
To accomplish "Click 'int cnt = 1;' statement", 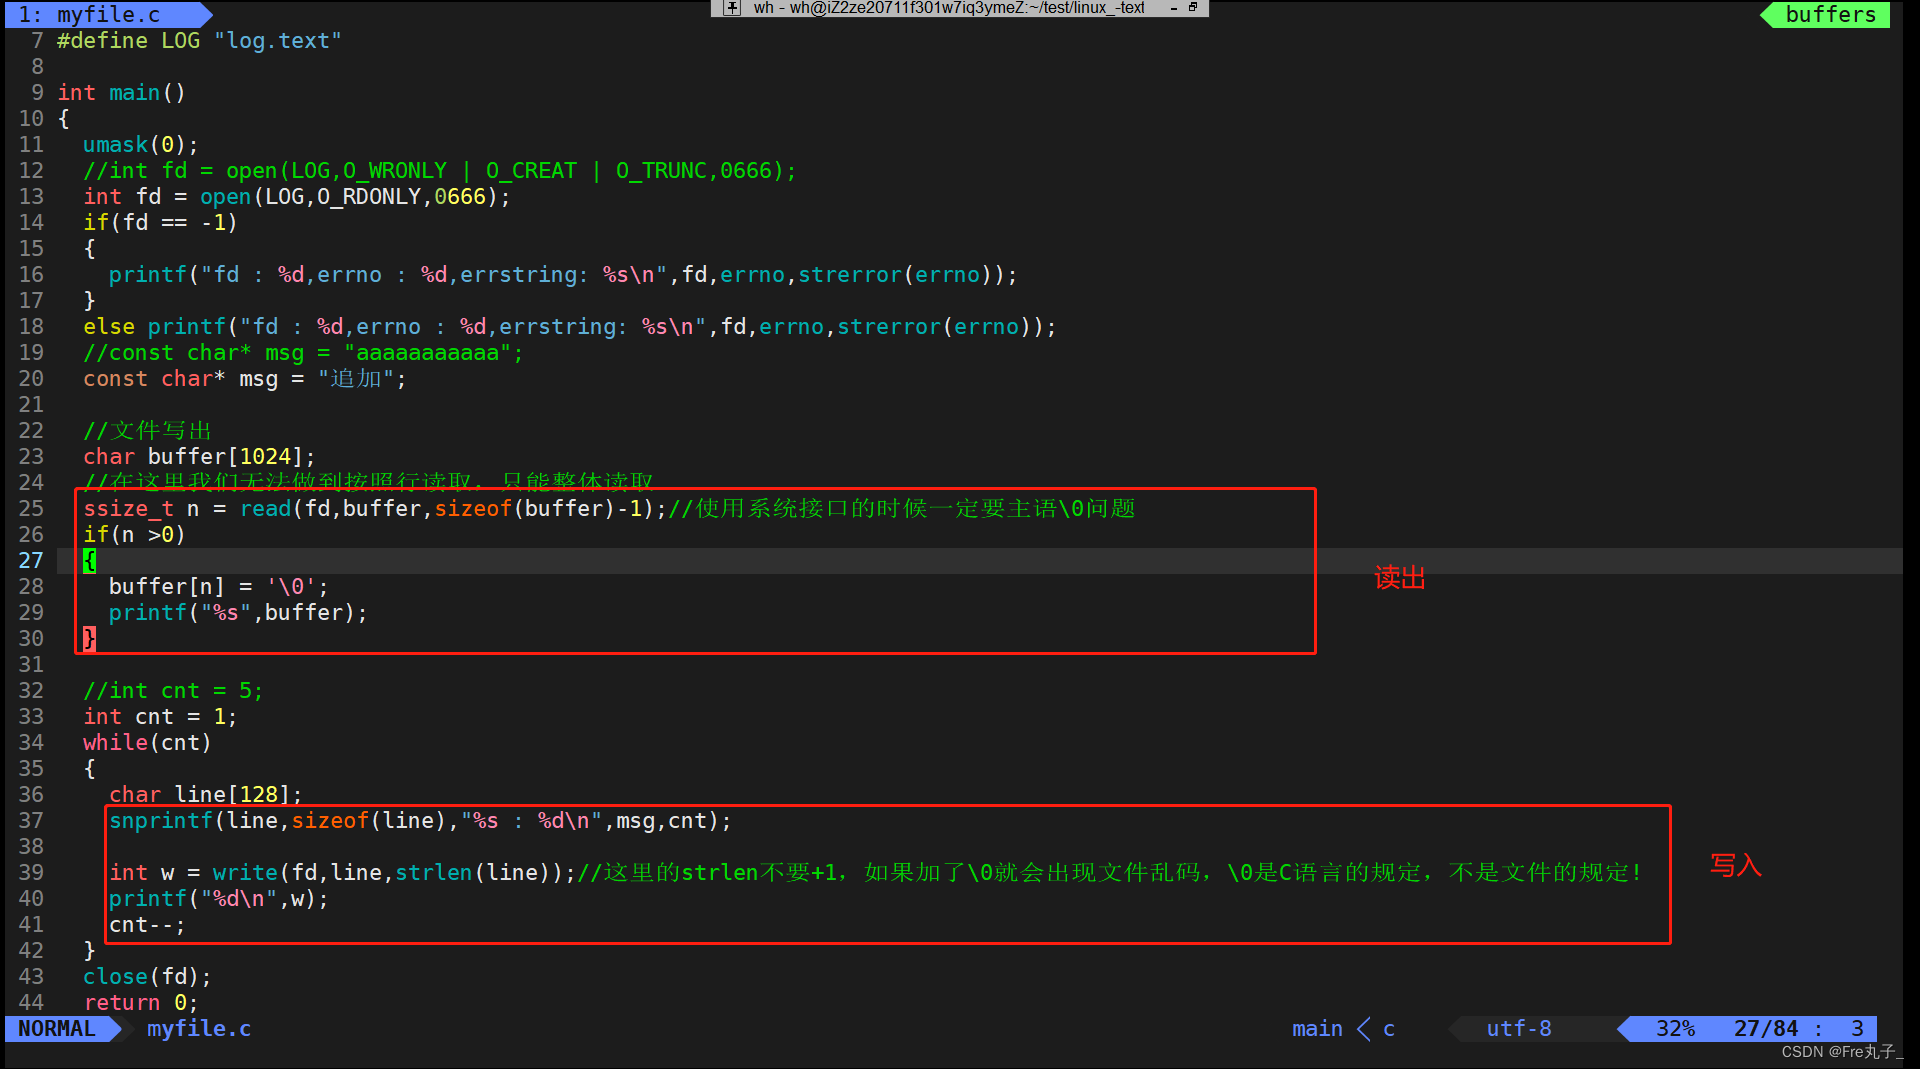I will pos(160,717).
